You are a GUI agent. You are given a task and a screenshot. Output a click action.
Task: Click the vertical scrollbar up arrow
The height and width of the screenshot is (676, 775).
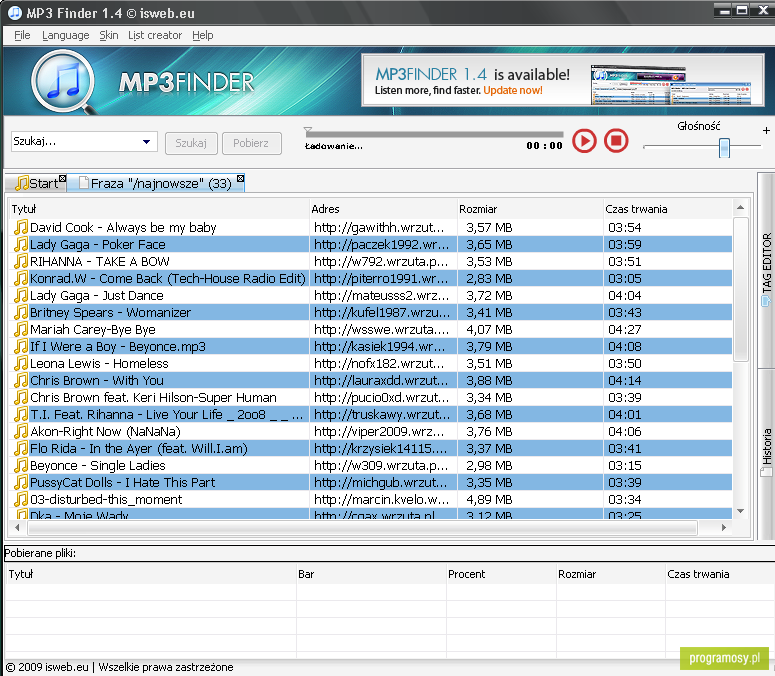click(x=740, y=208)
